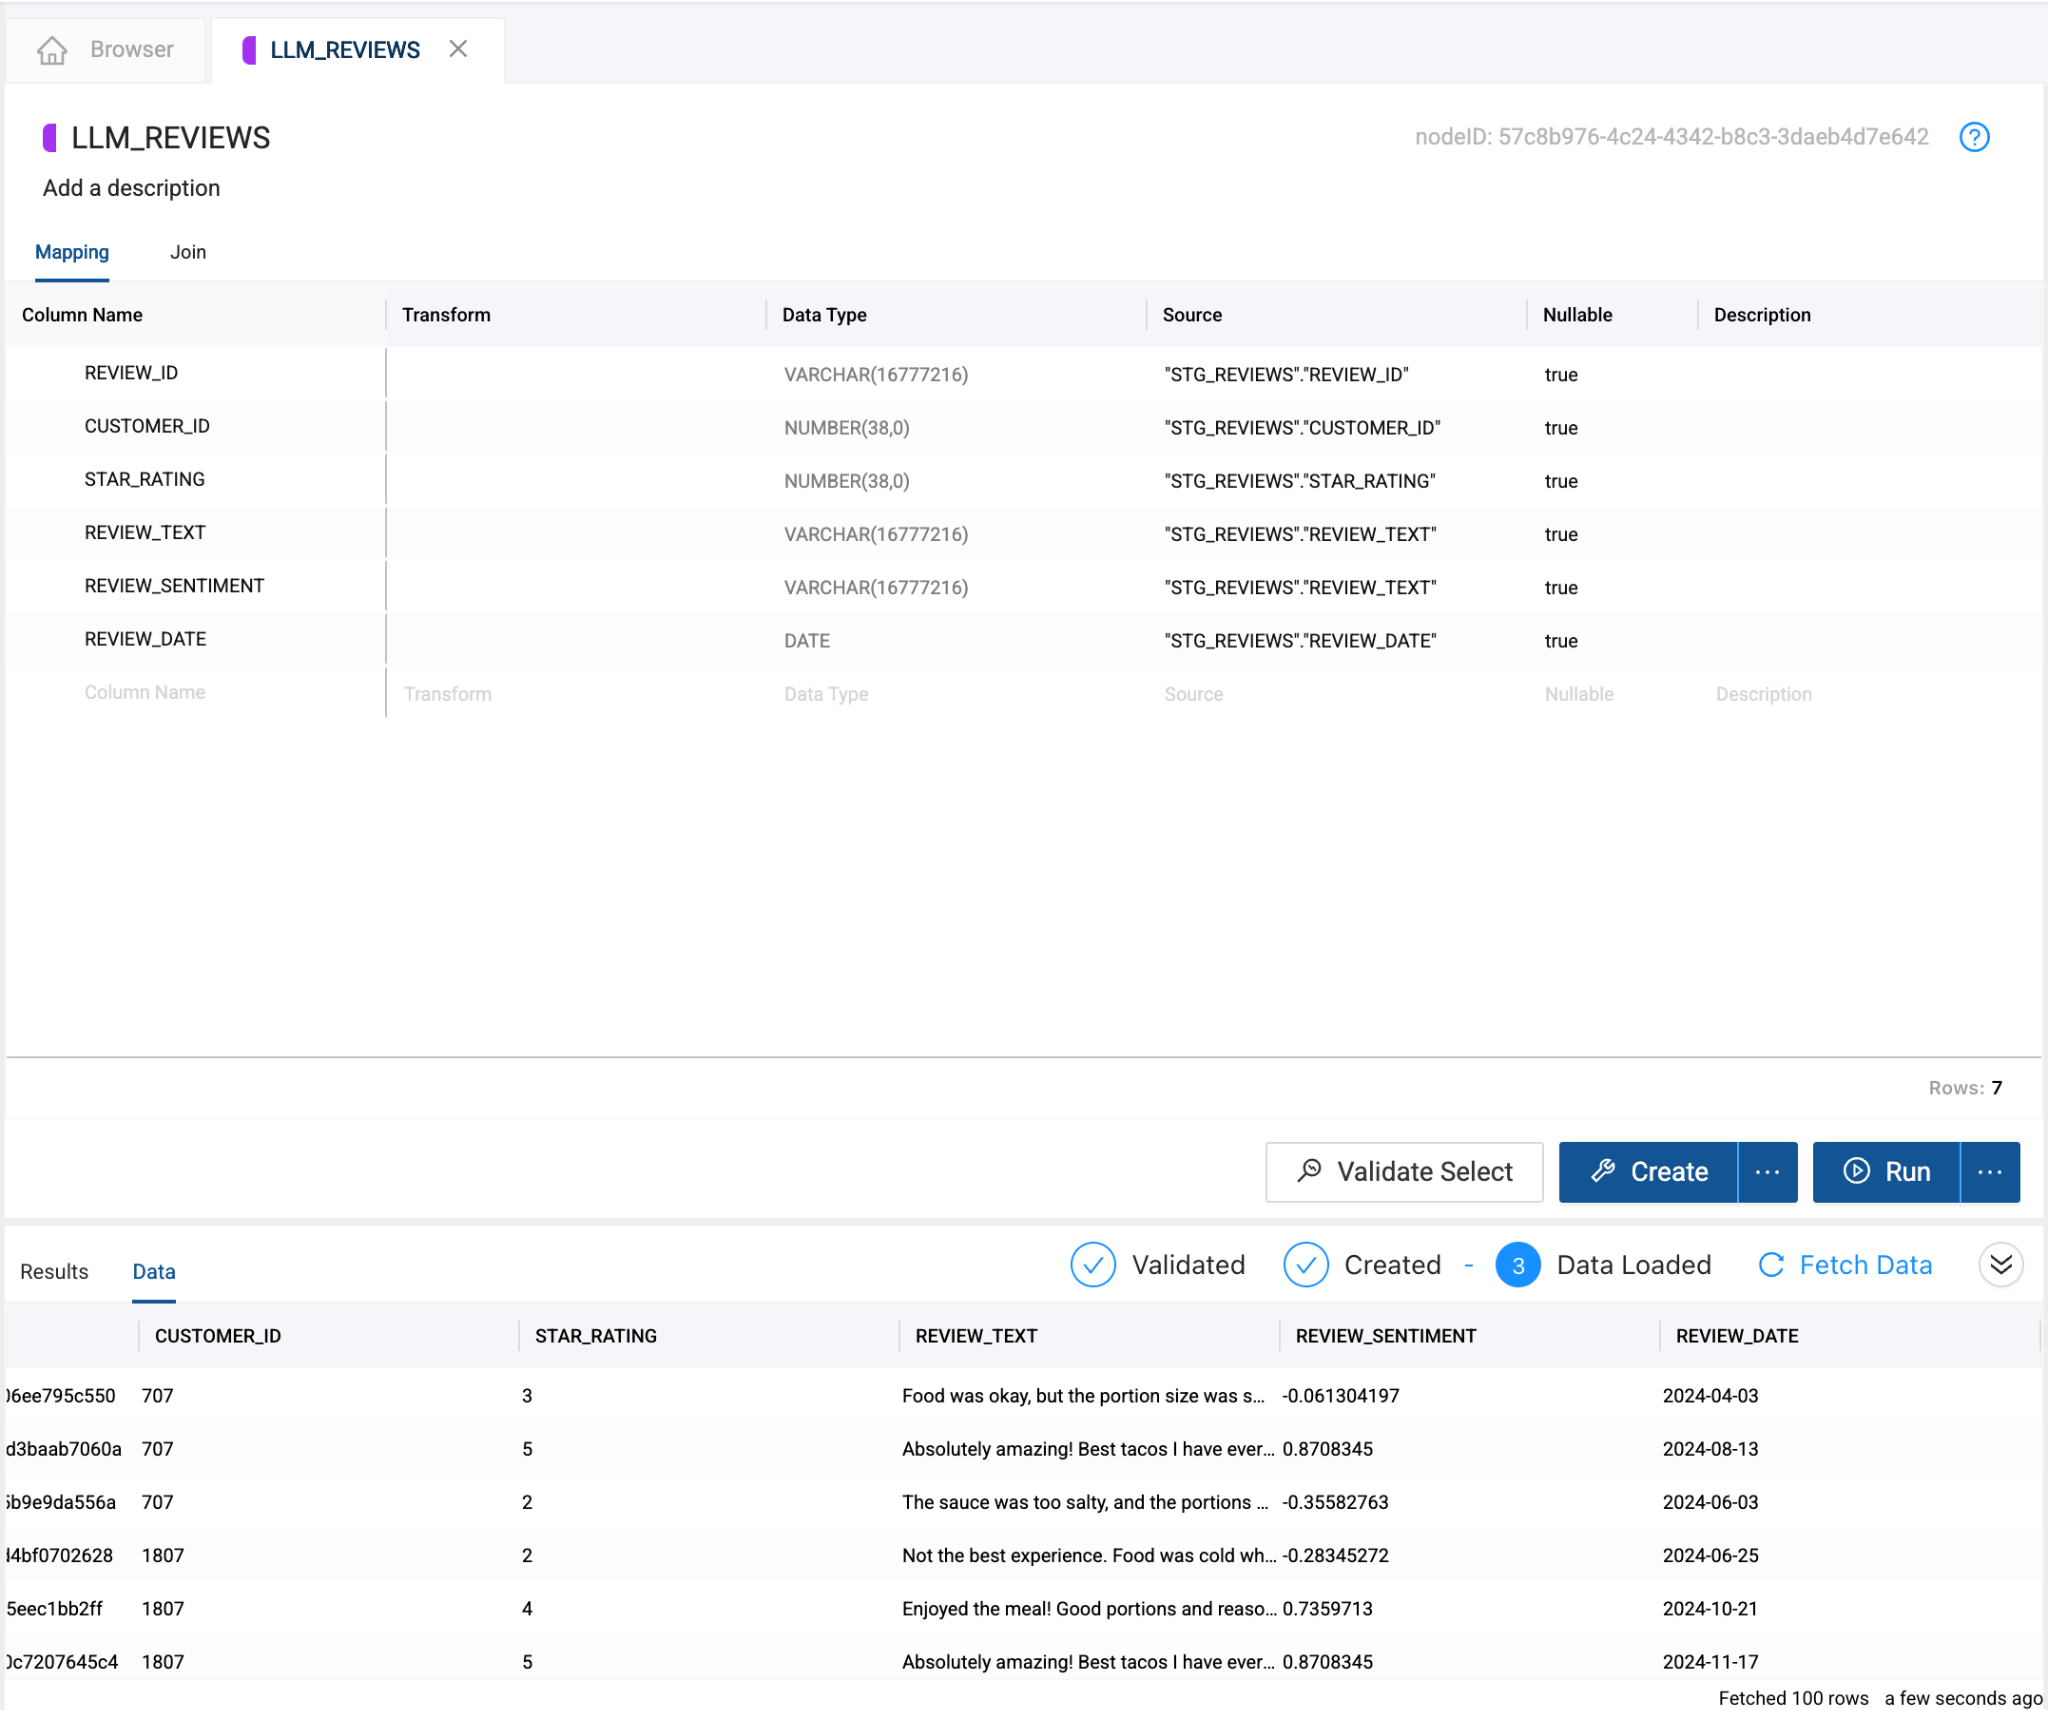Select the REVIEW_SENTIMENT column row
Image resolution: width=2048 pixels, height=1710 pixels.
1024,587
